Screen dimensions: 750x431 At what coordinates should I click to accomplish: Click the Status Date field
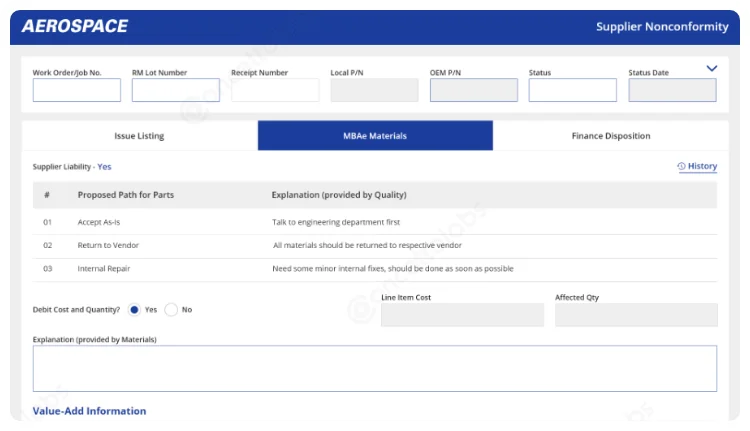point(672,90)
